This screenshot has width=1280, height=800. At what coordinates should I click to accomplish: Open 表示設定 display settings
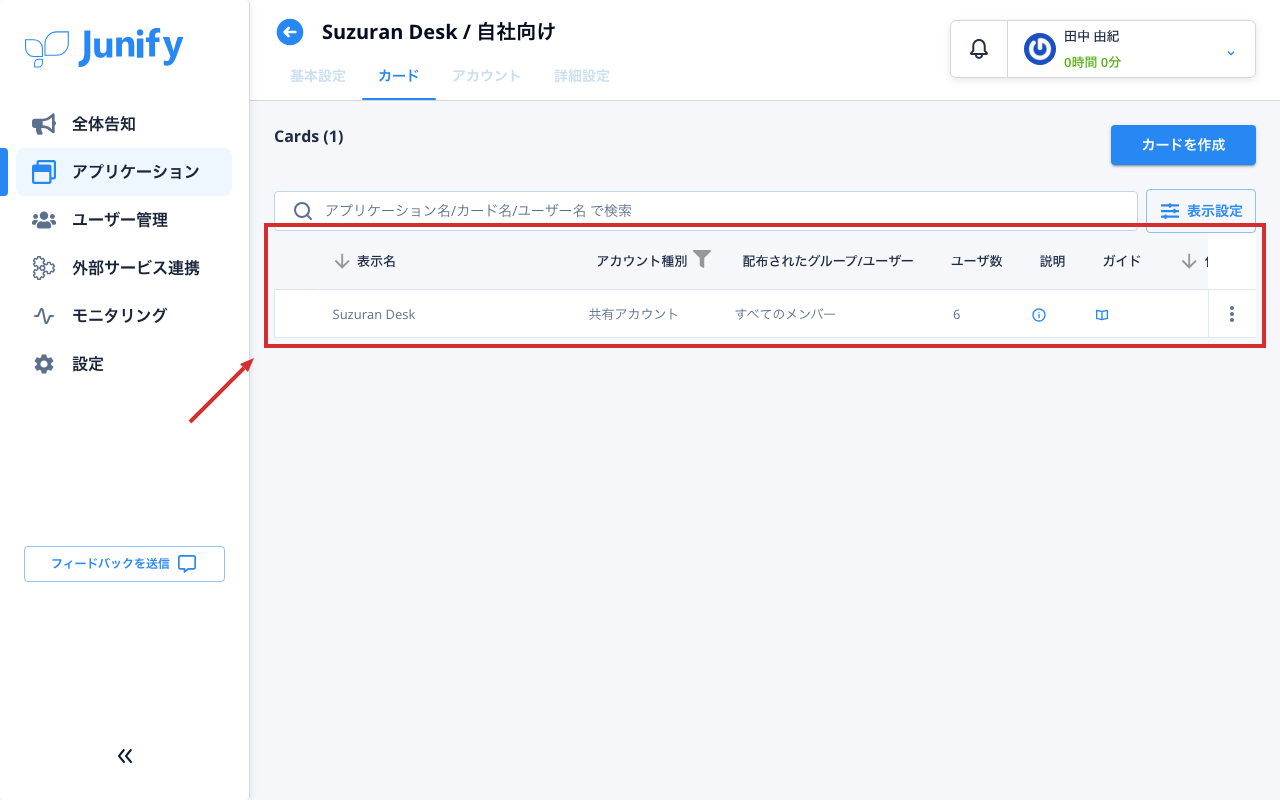pos(1201,211)
